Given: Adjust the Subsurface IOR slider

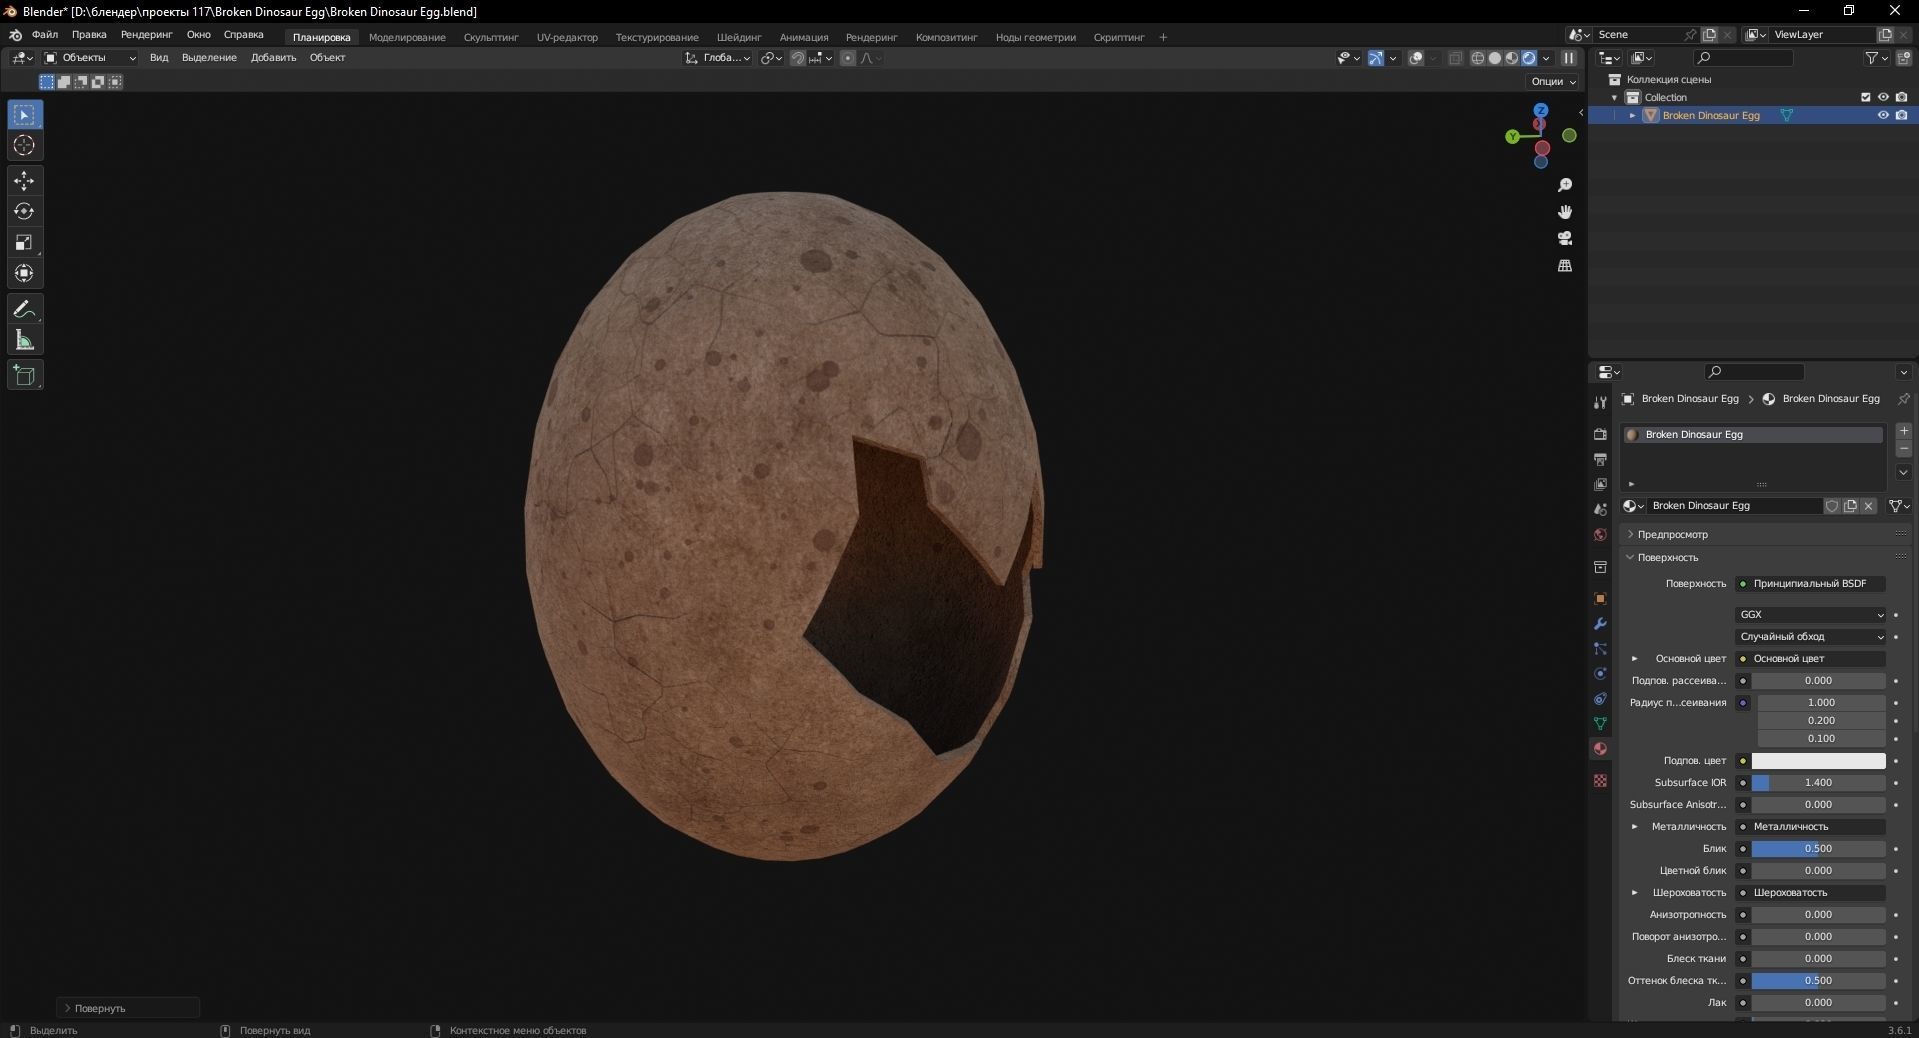Looking at the screenshot, I should click(1818, 783).
